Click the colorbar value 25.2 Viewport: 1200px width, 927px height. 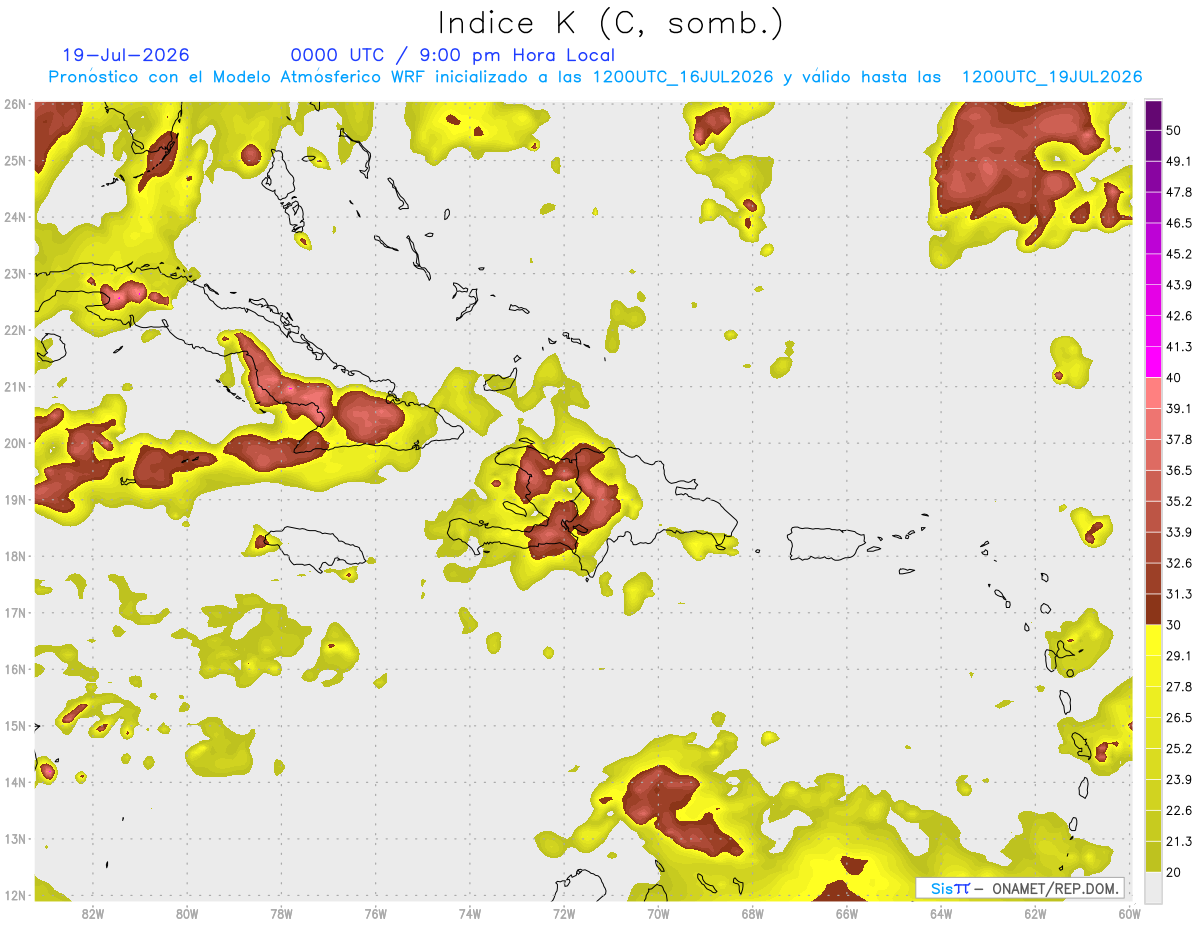[1179, 750]
